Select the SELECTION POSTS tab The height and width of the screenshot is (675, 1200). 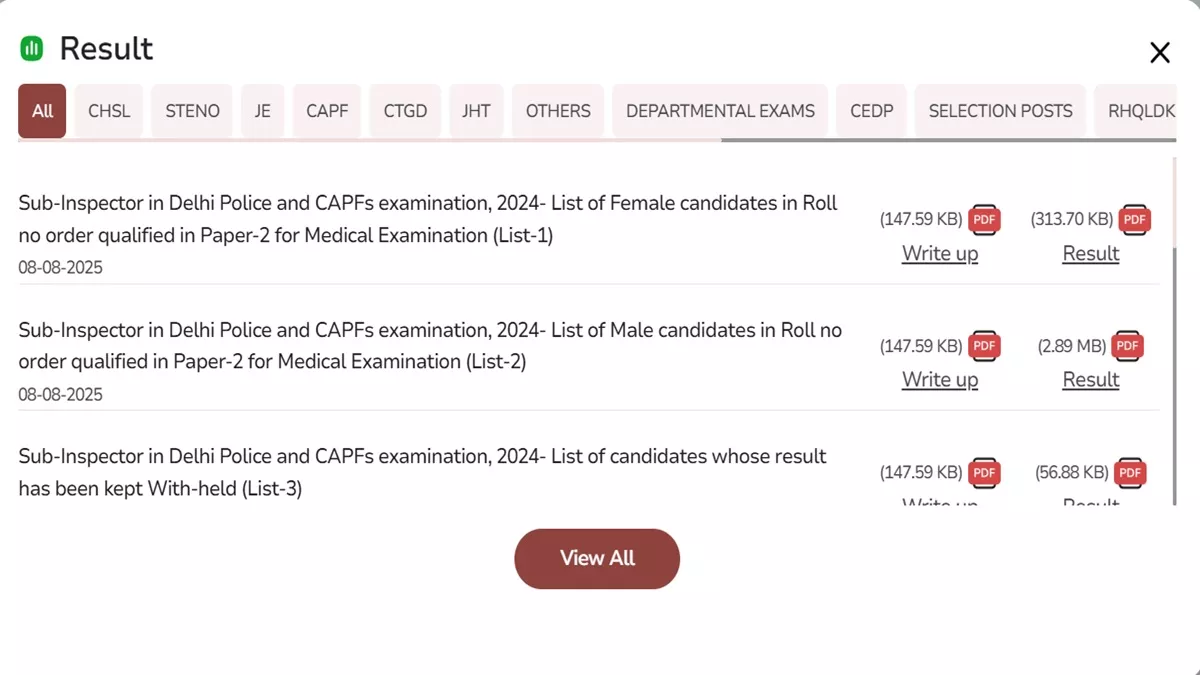click(x=1000, y=111)
